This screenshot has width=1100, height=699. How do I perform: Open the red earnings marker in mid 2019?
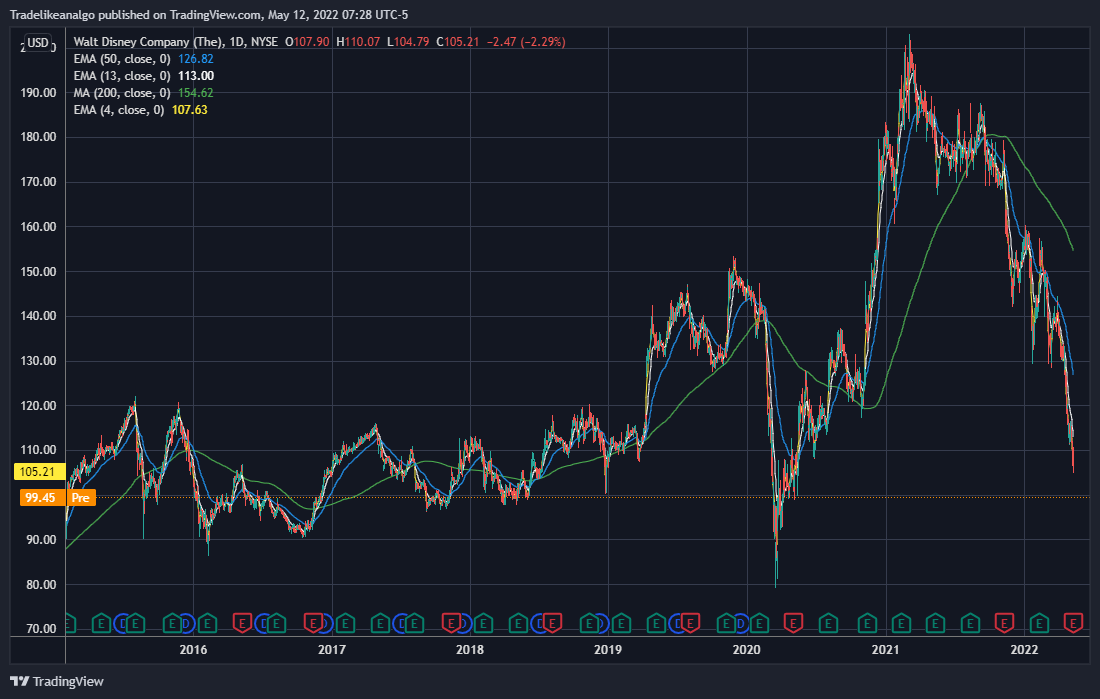[690, 623]
